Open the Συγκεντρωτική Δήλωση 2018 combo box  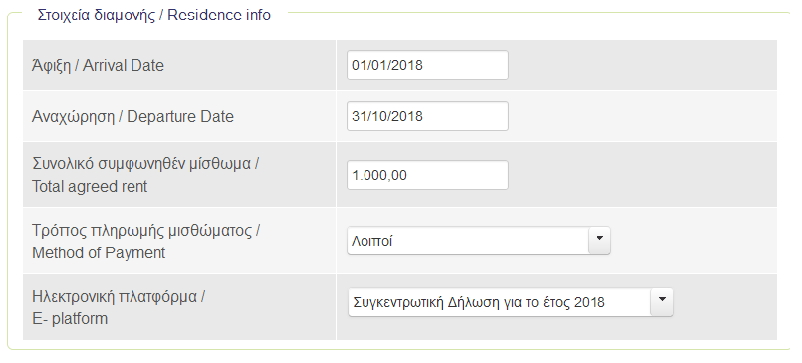(510, 302)
